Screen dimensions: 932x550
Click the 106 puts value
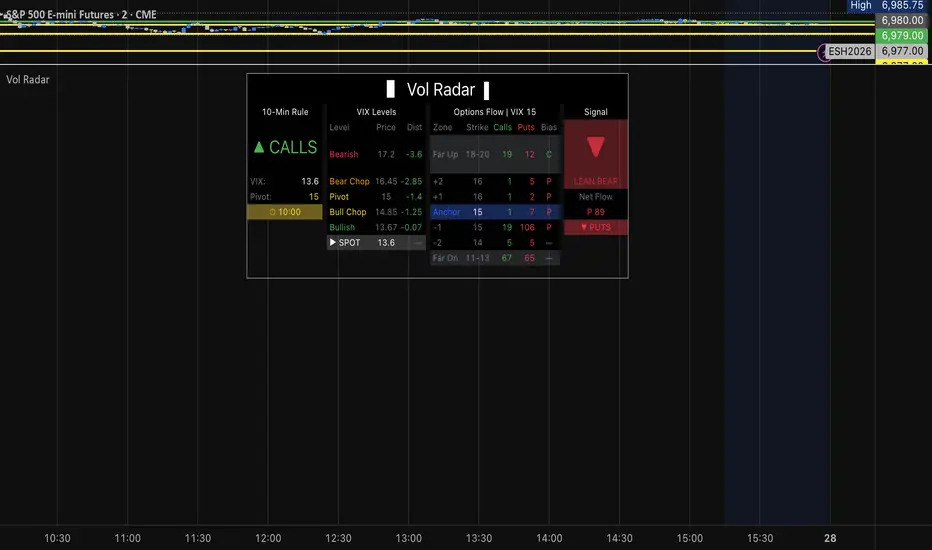click(x=527, y=227)
